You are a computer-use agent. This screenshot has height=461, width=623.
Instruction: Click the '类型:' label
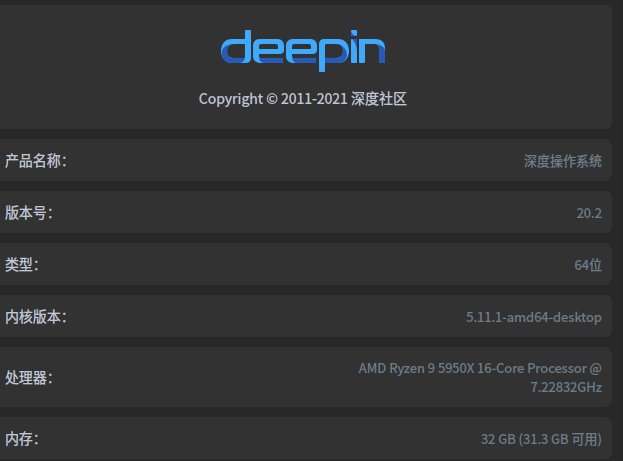tap(22, 265)
